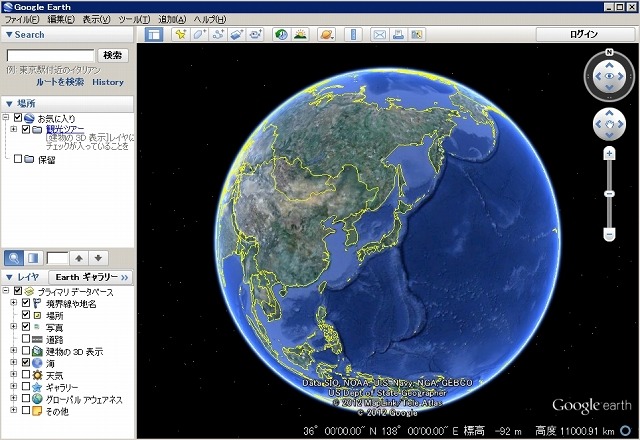The width and height of the screenshot is (640, 440).
Task: Click the zoom slider handle
Action: tap(609, 194)
